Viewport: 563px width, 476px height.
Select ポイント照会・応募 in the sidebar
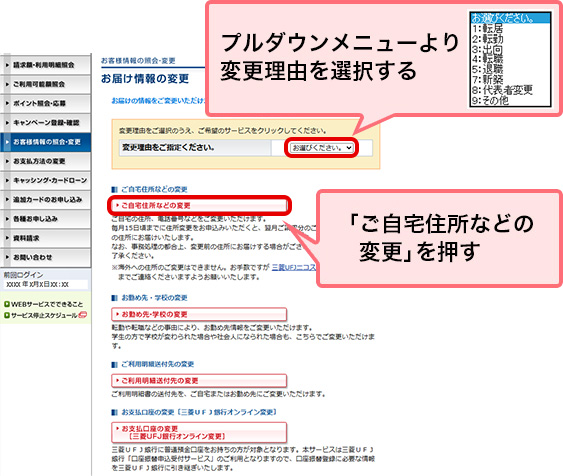click(x=45, y=103)
